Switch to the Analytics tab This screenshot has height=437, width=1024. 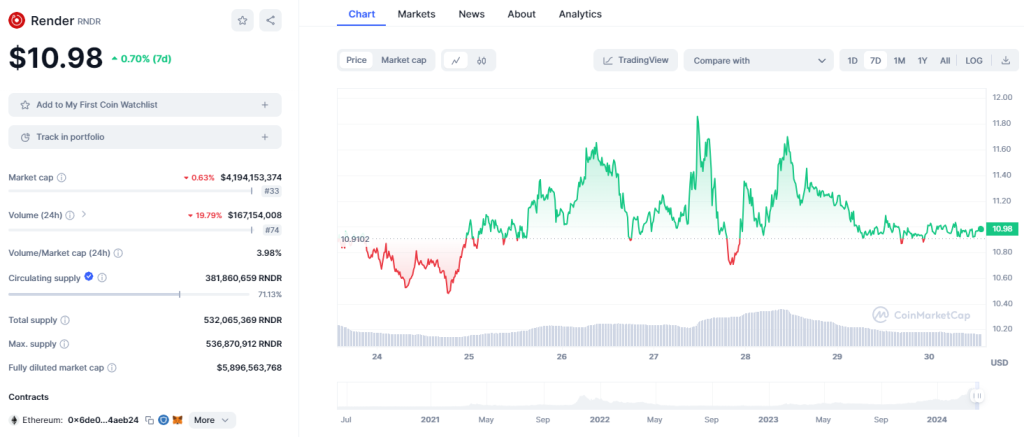coord(580,14)
